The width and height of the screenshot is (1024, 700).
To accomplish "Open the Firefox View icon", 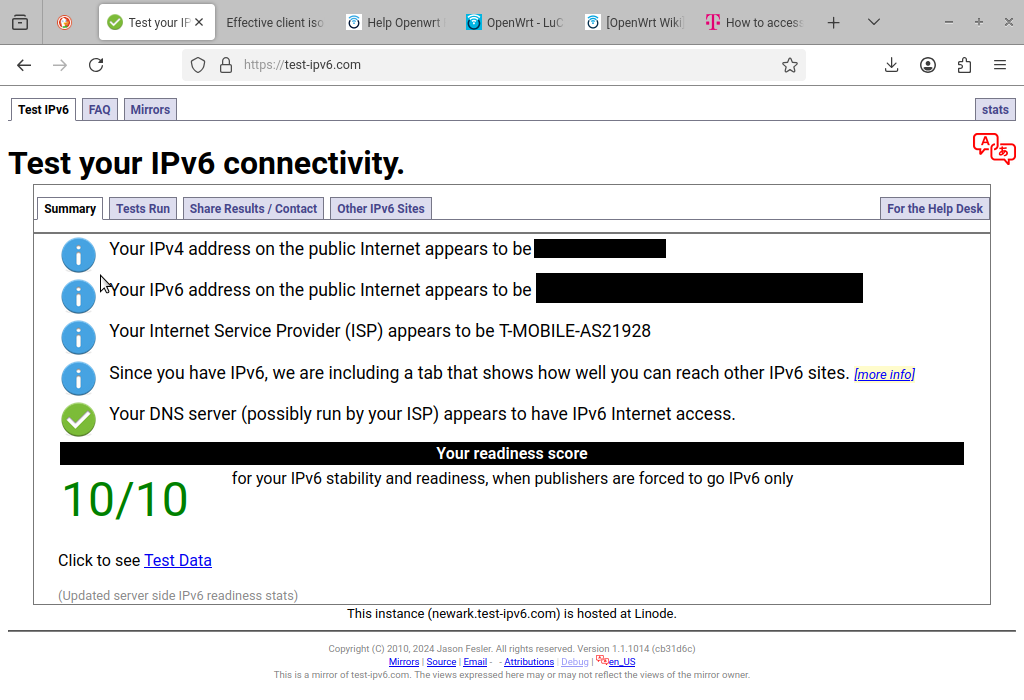I will [20, 22].
